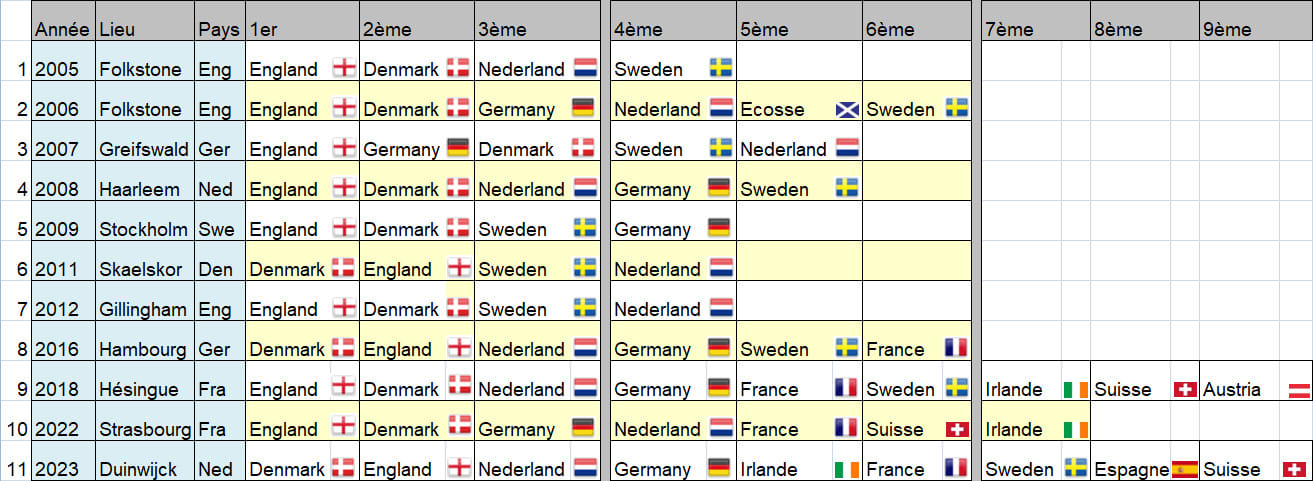Image resolution: width=1313 pixels, height=481 pixels.
Task: Click the Swiss flag in 2022 row
Action: (x=957, y=428)
